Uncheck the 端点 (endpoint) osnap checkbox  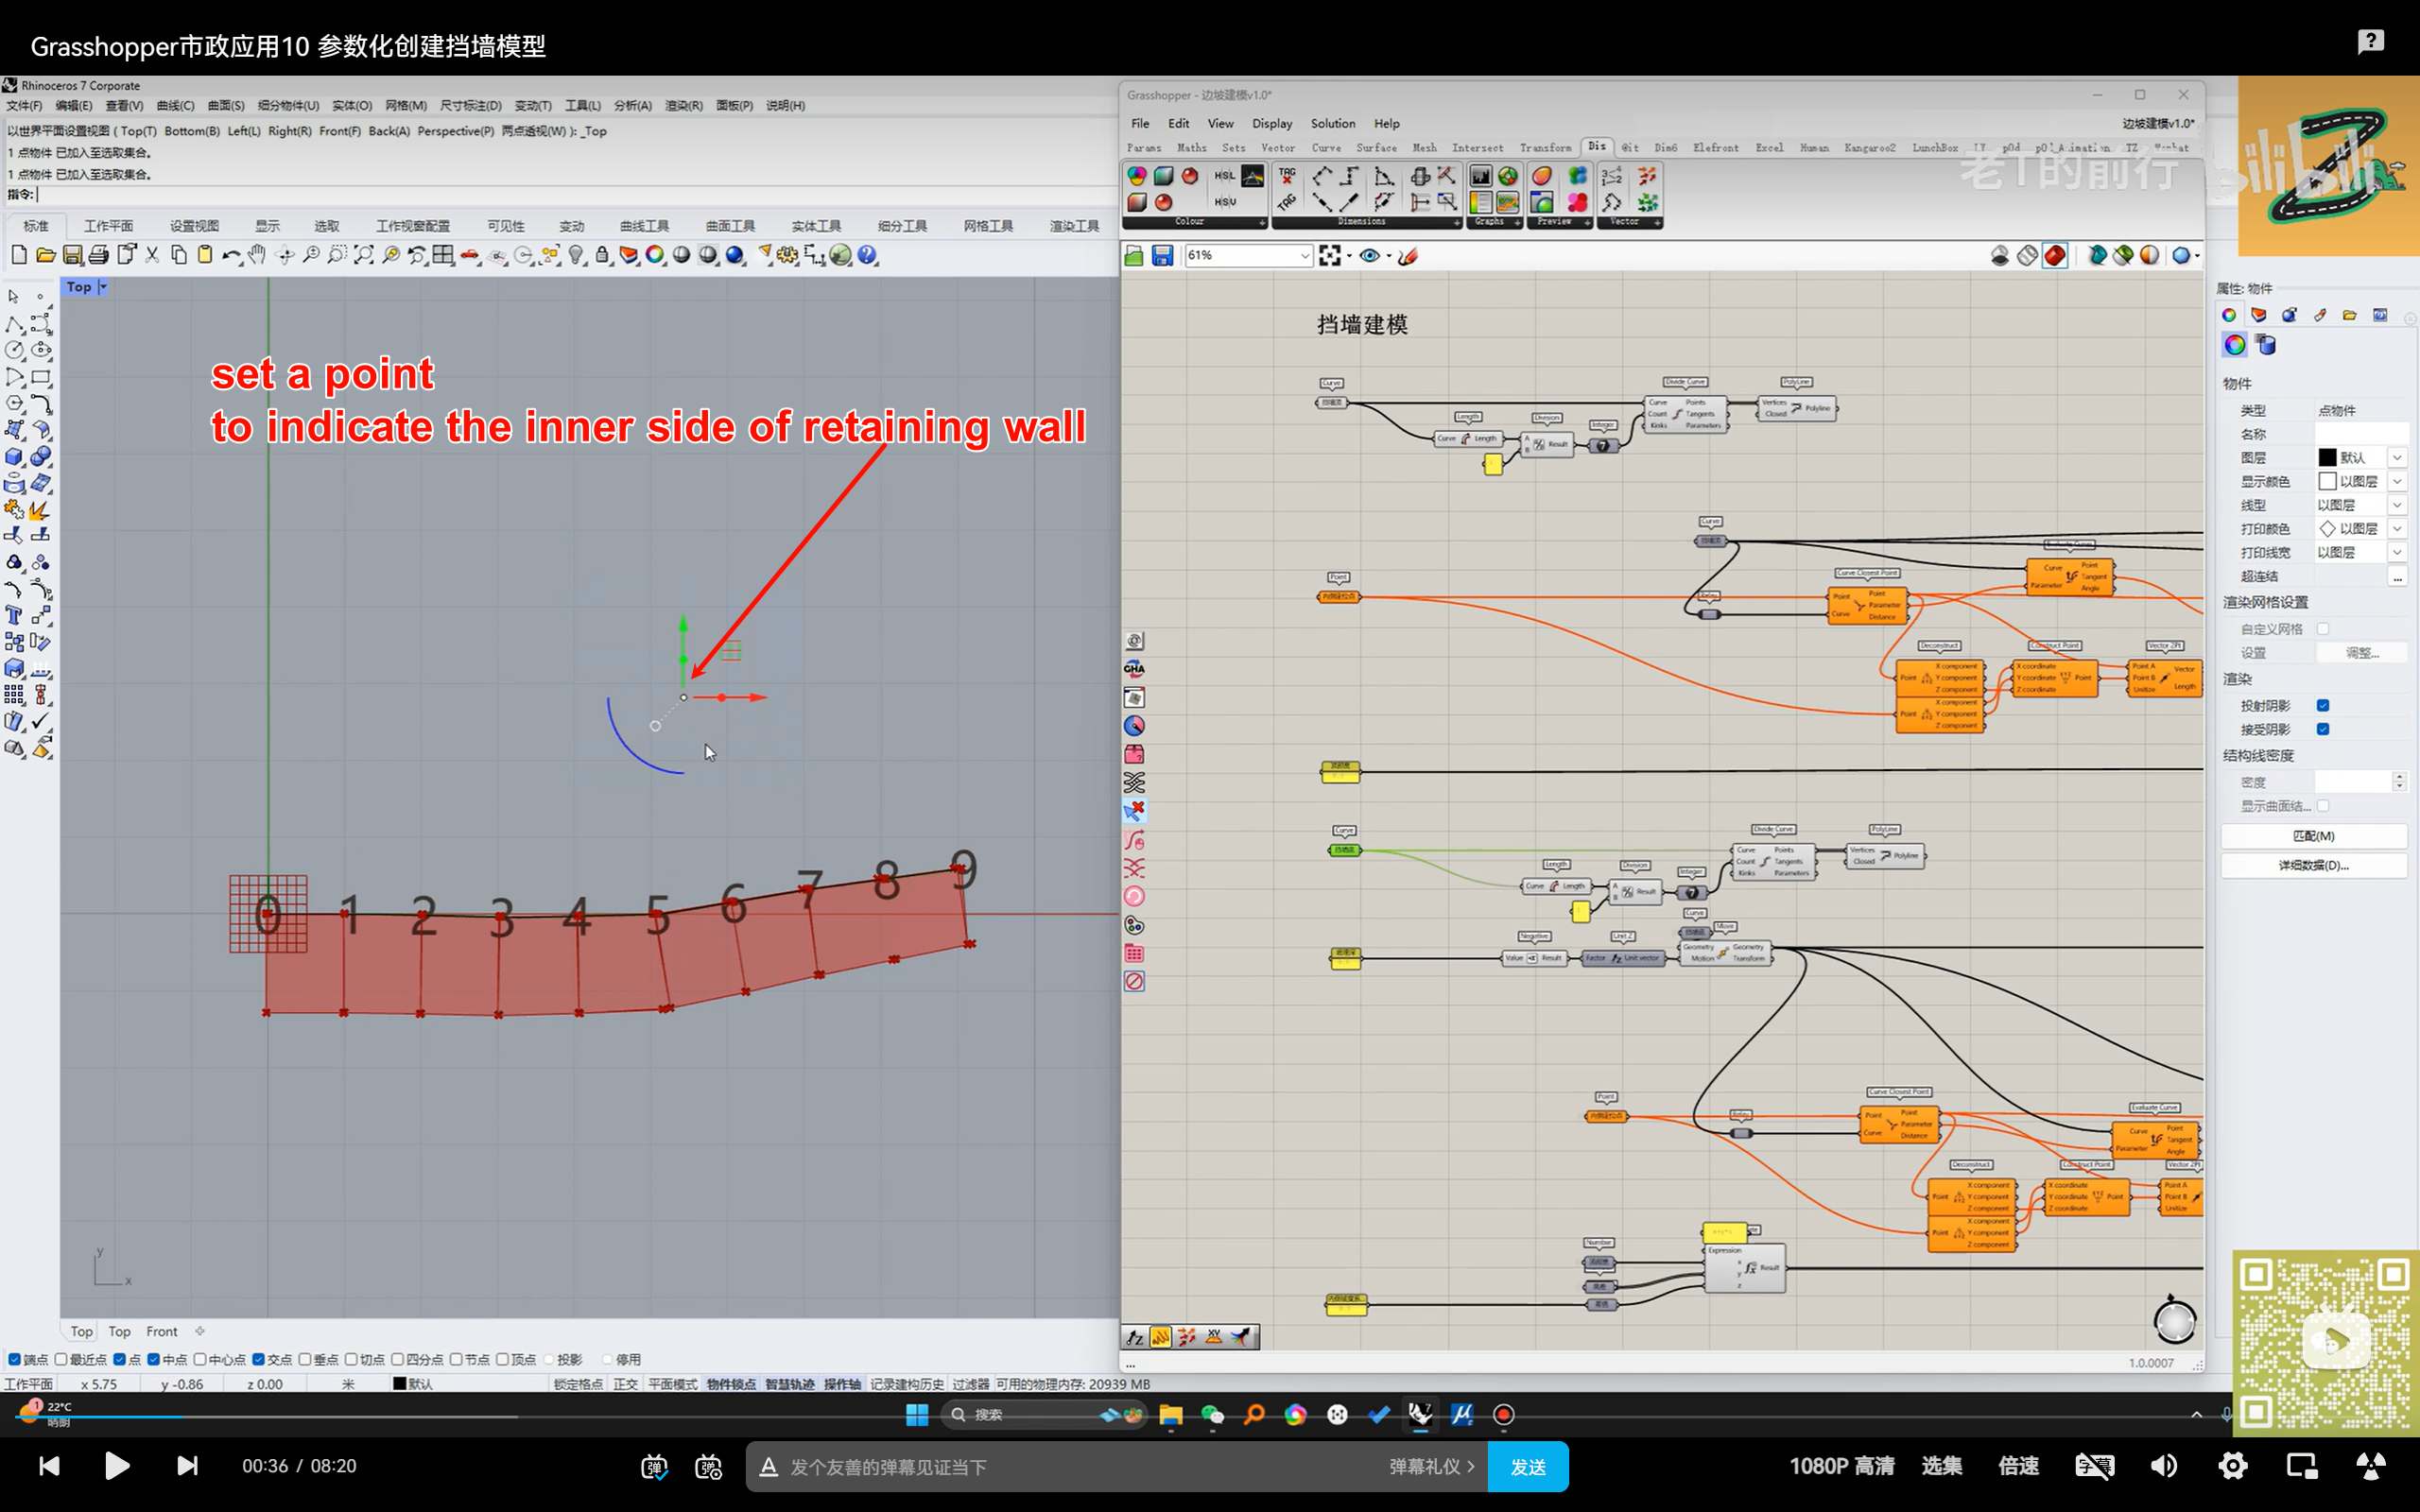coord(14,1359)
